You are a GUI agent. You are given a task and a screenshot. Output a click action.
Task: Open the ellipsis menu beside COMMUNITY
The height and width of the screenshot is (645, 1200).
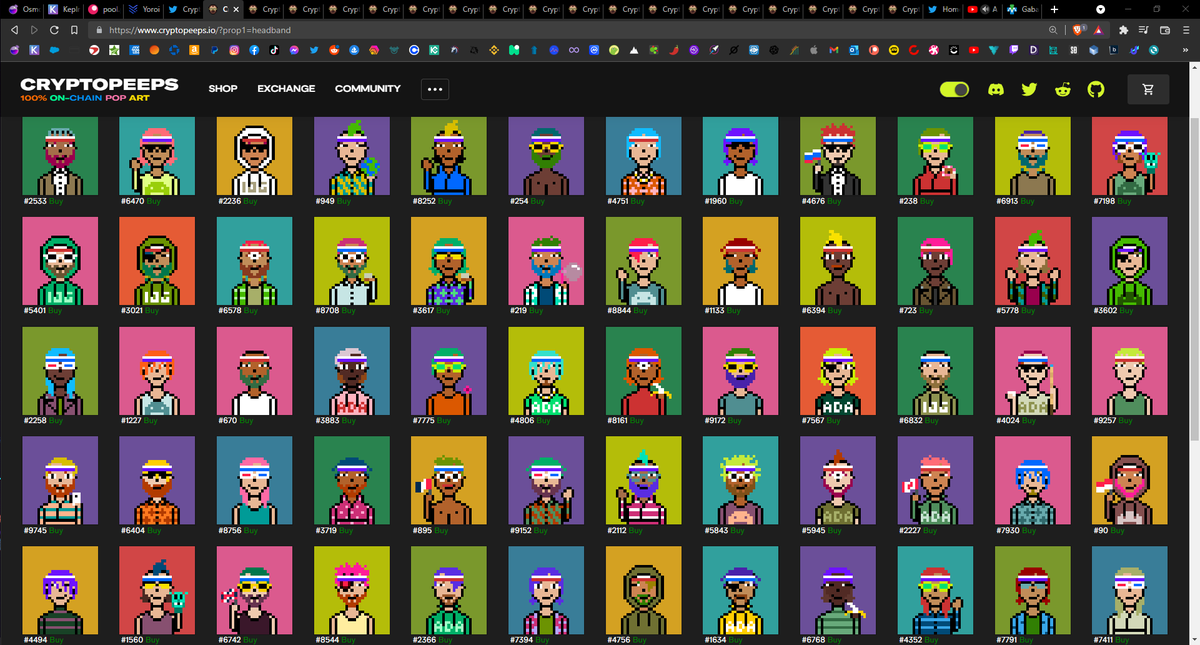434,89
